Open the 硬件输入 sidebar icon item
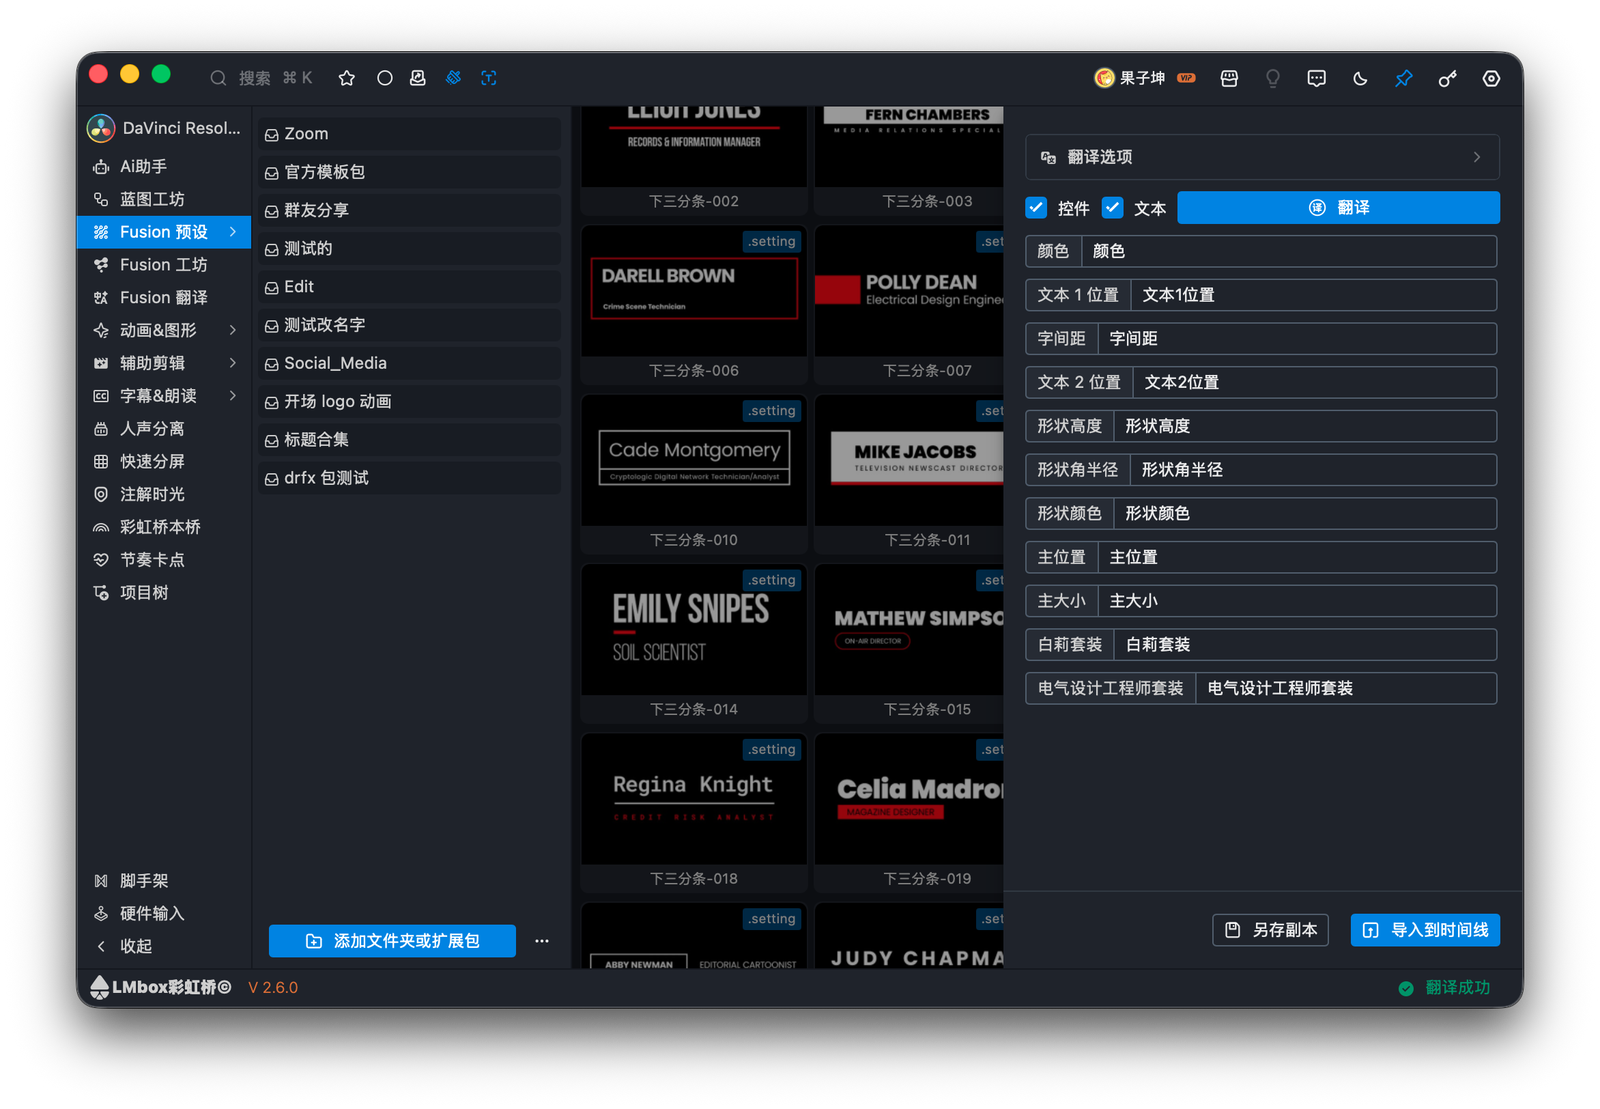 point(101,913)
